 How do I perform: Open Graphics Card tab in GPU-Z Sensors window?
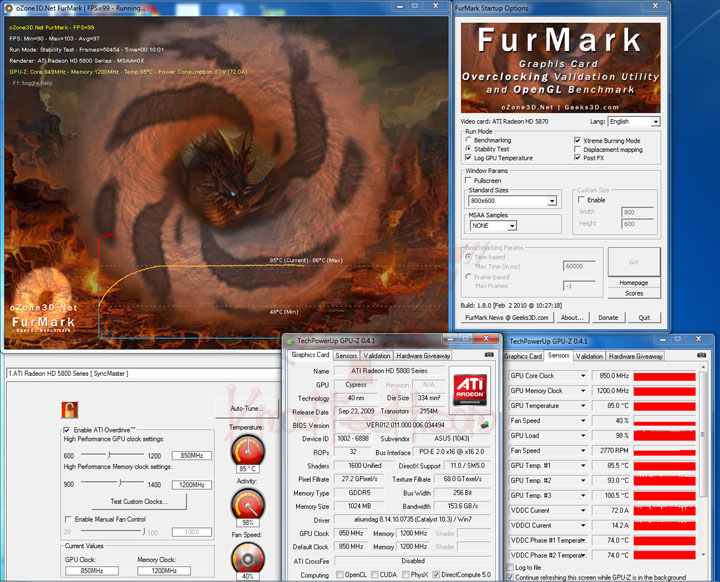523,356
